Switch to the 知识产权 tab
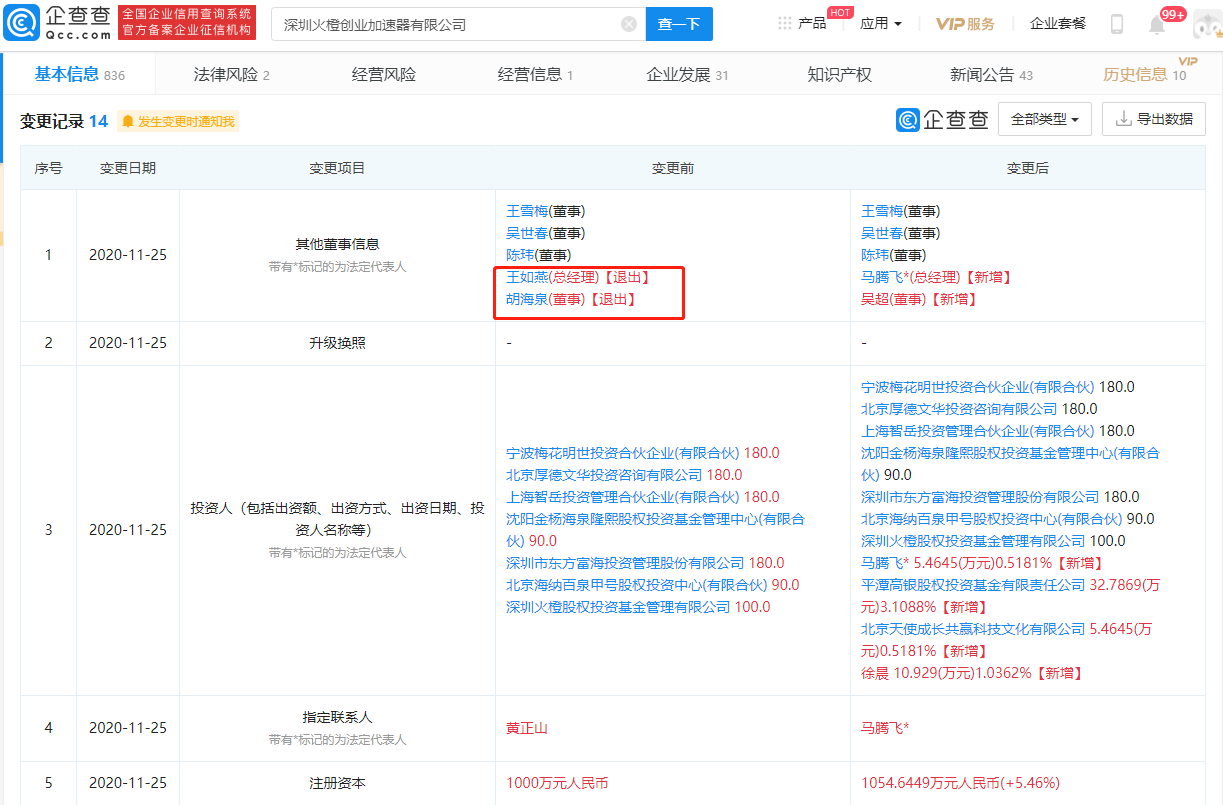The width and height of the screenshot is (1223, 805). tap(839, 75)
